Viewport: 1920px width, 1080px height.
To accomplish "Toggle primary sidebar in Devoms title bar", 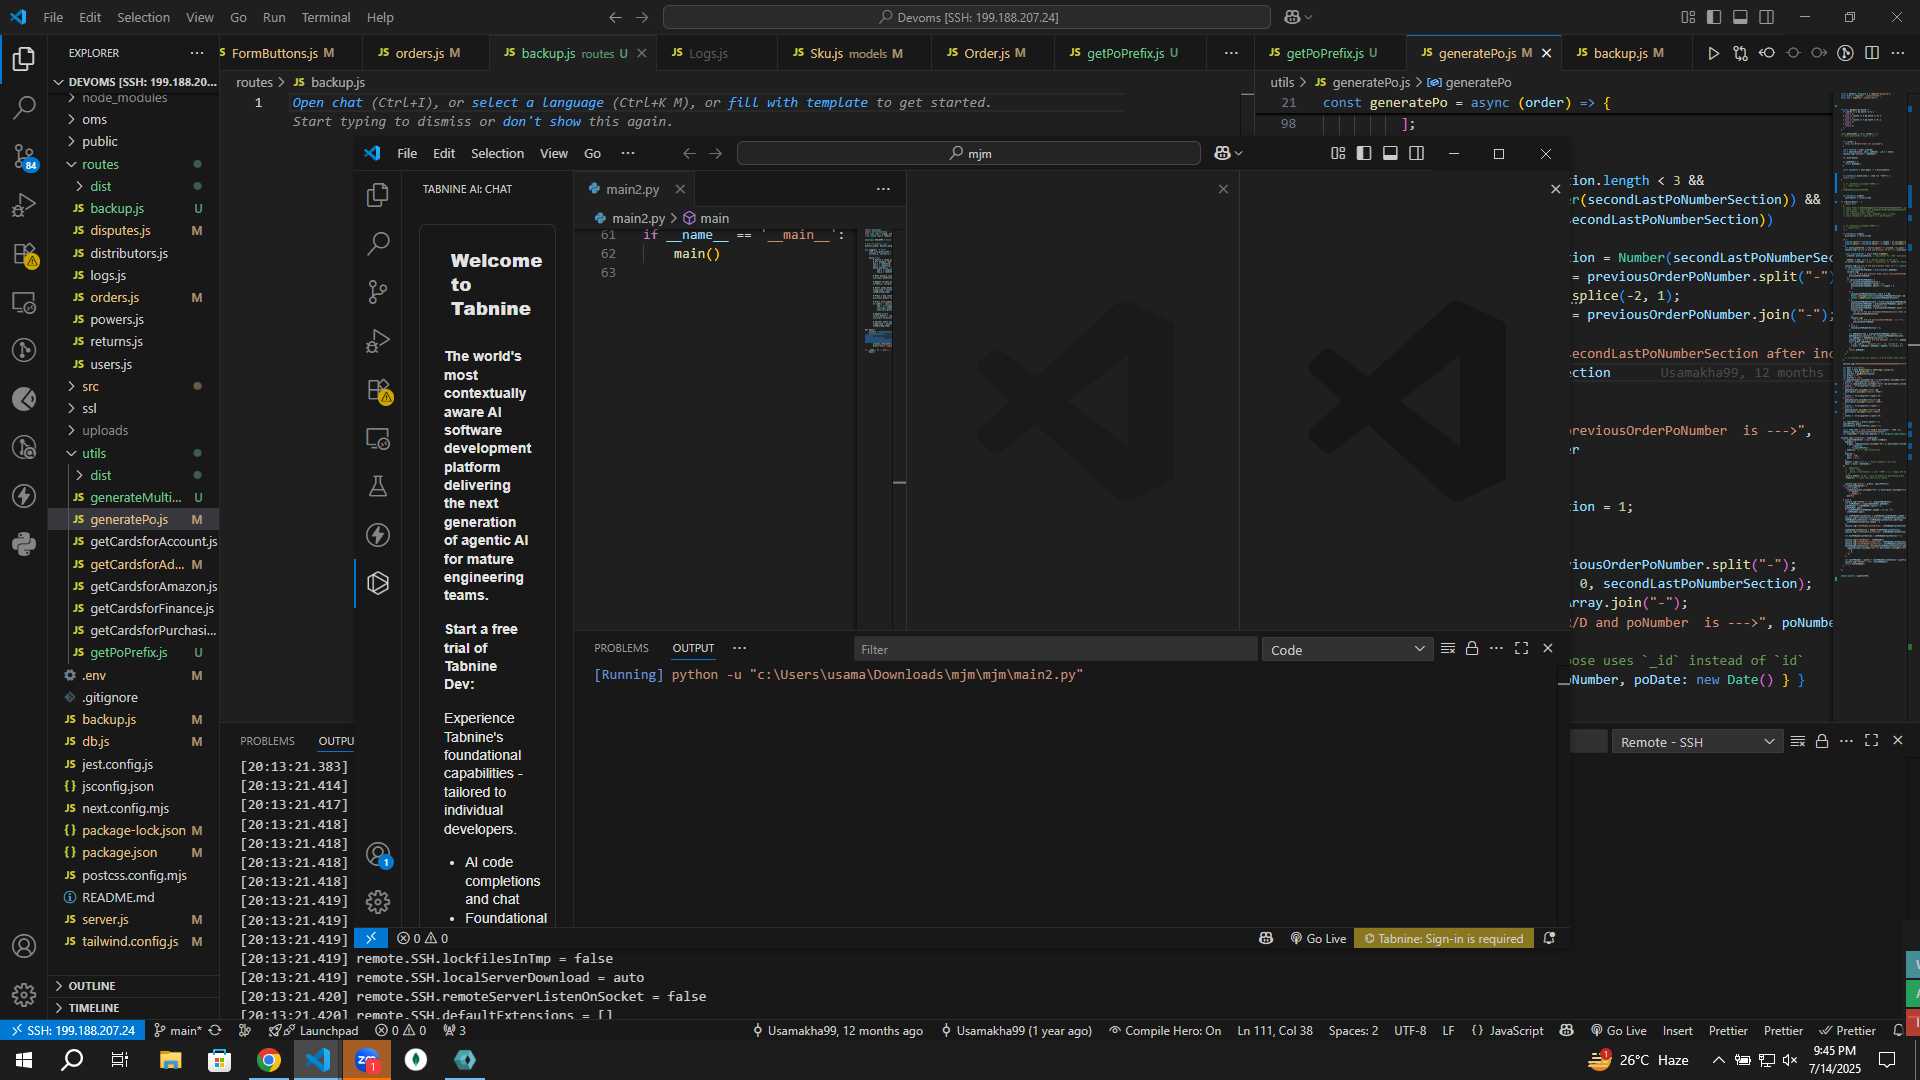I will coord(1714,17).
